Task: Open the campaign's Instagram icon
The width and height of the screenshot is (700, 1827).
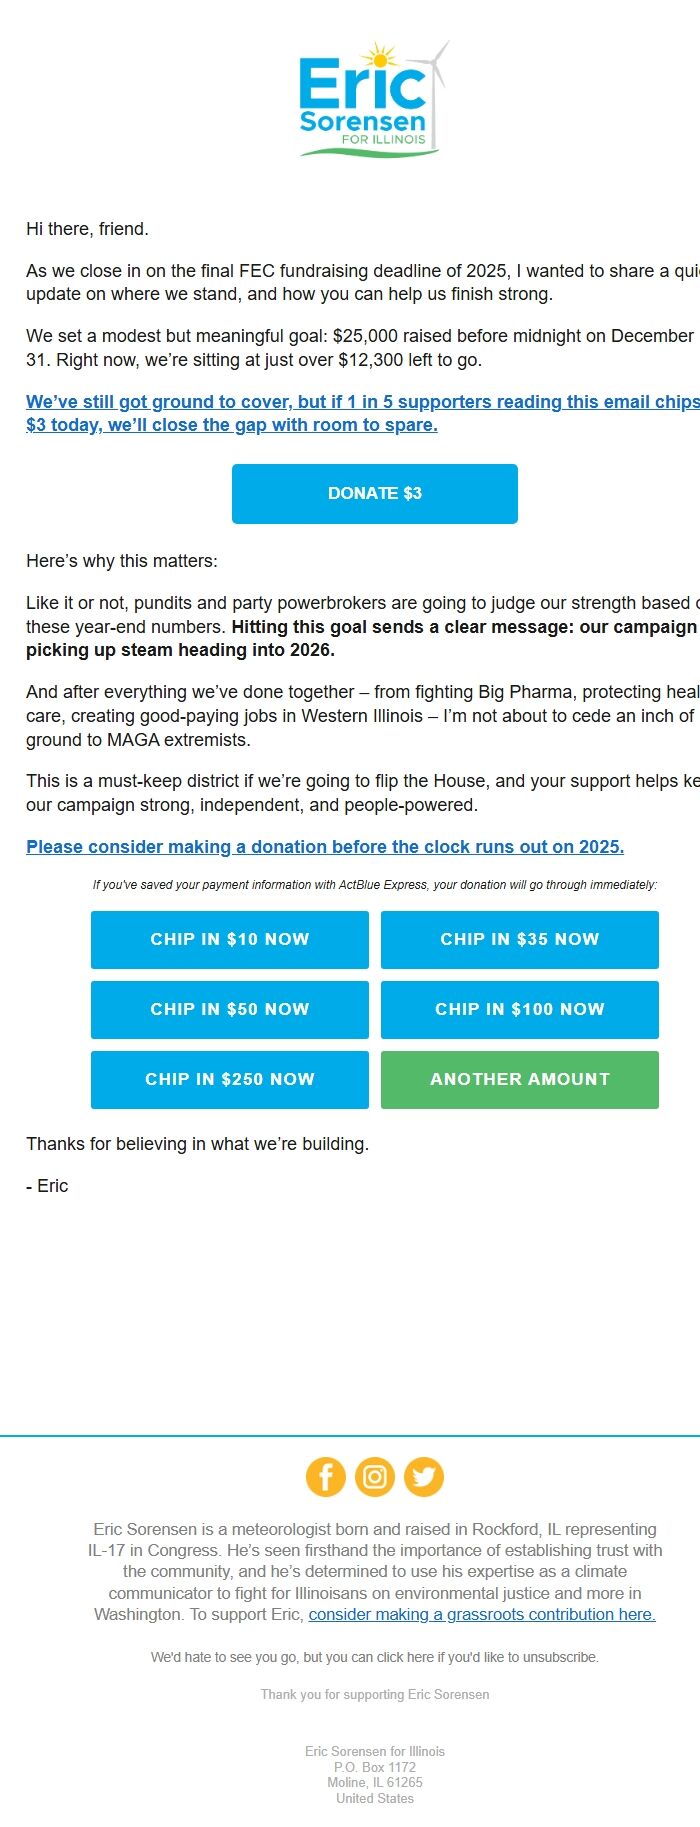Action: point(375,1477)
